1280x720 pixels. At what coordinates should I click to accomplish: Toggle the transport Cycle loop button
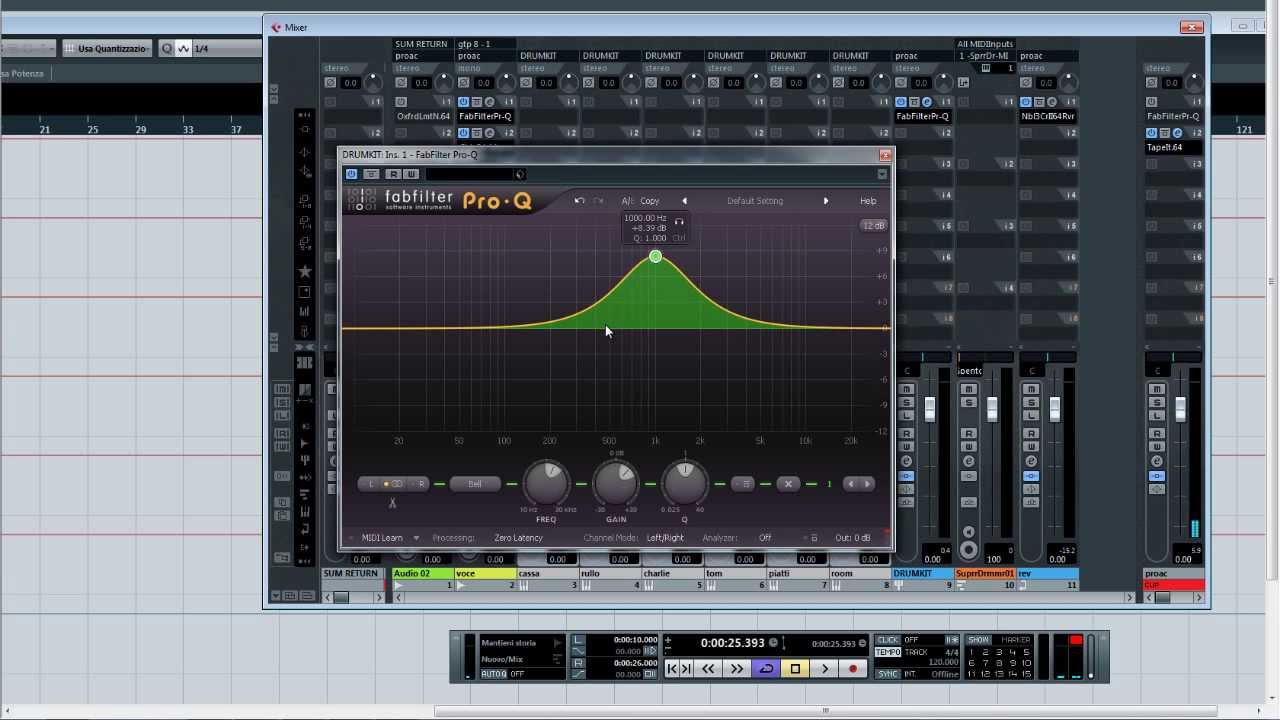[766, 669]
